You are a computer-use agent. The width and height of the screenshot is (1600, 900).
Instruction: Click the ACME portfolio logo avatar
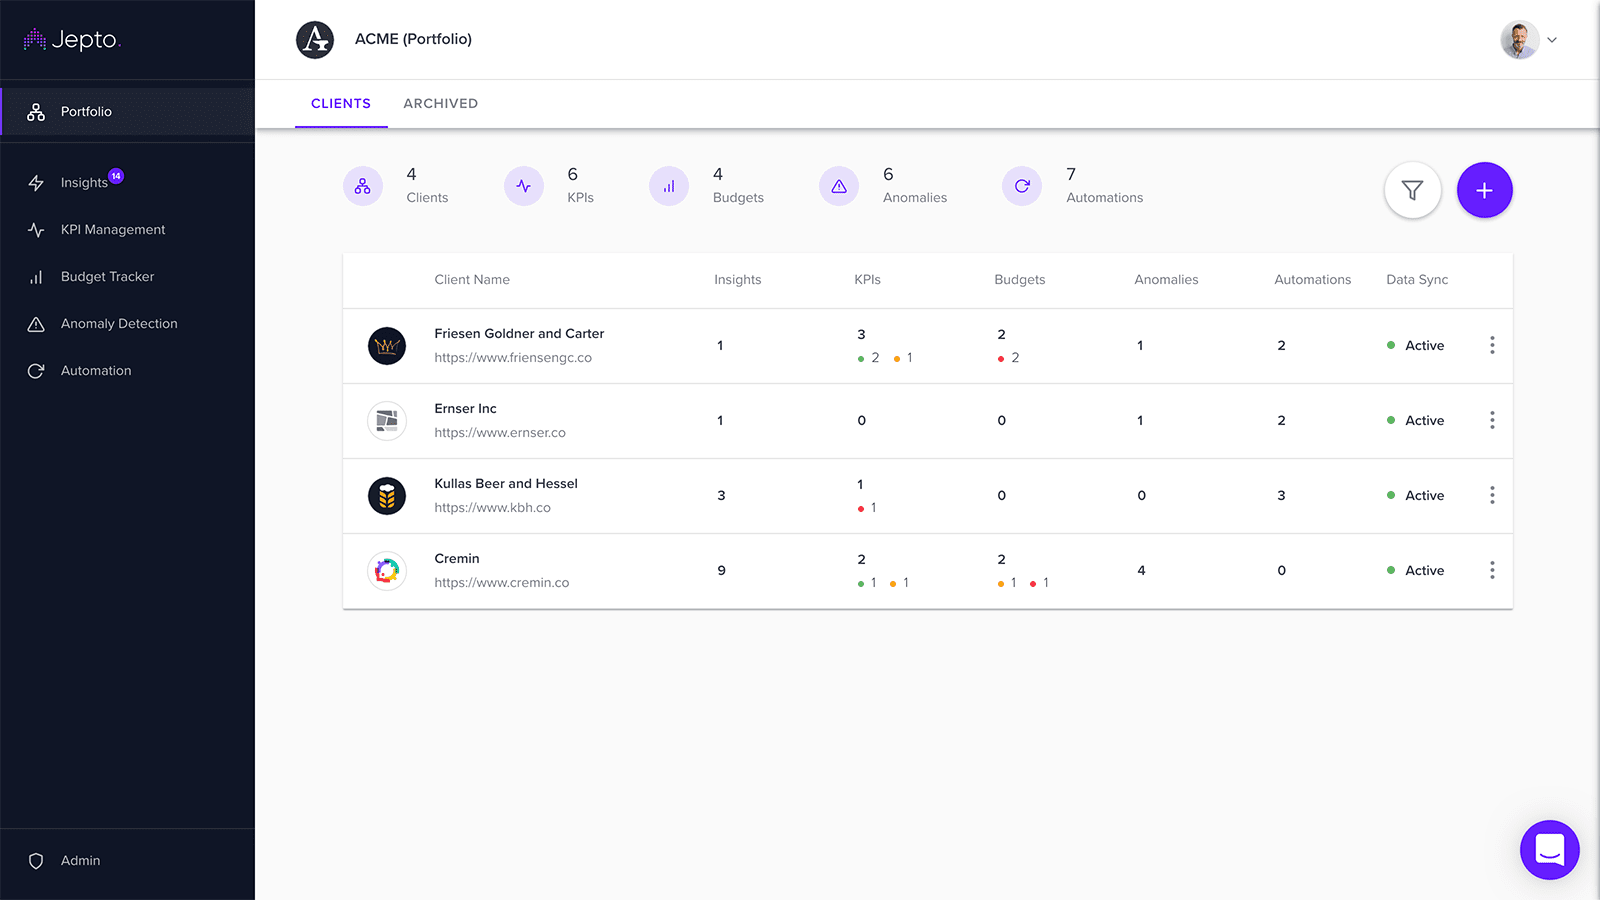pyautogui.click(x=315, y=40)
